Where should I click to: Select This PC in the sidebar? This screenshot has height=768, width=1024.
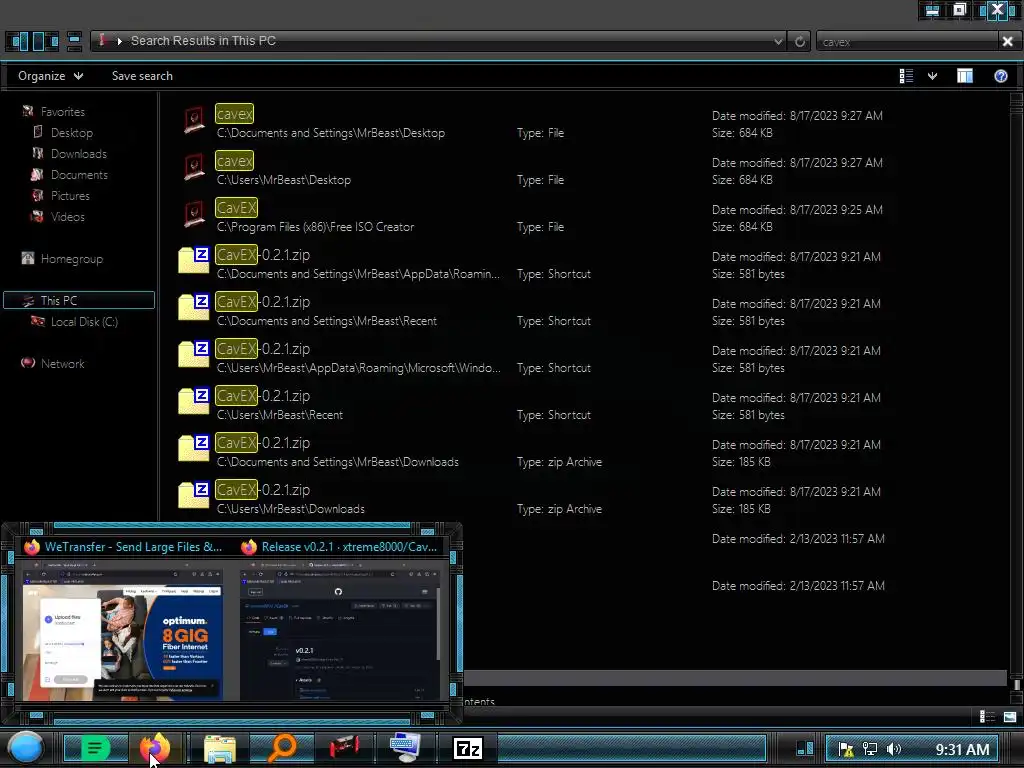[79, 300]
